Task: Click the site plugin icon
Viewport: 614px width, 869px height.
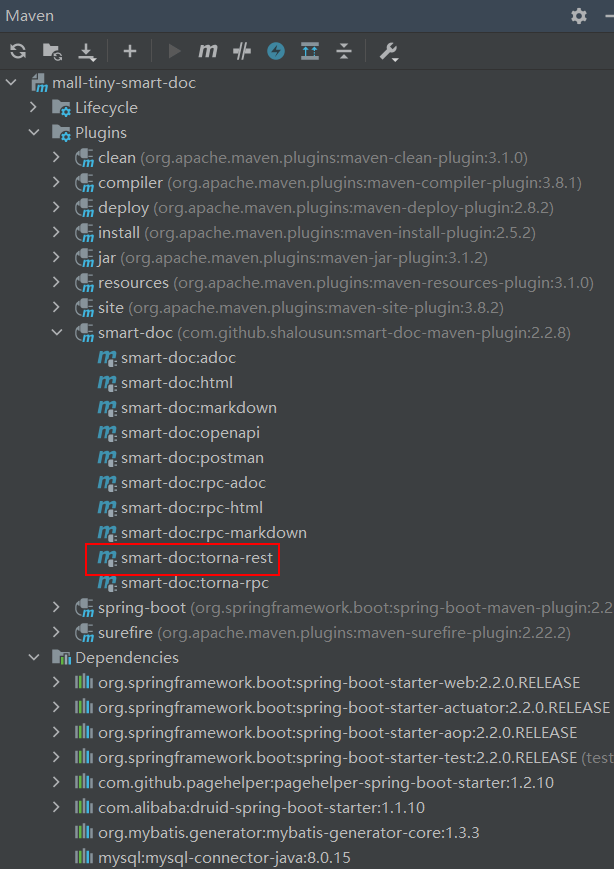Action: [x=84, y=308]
